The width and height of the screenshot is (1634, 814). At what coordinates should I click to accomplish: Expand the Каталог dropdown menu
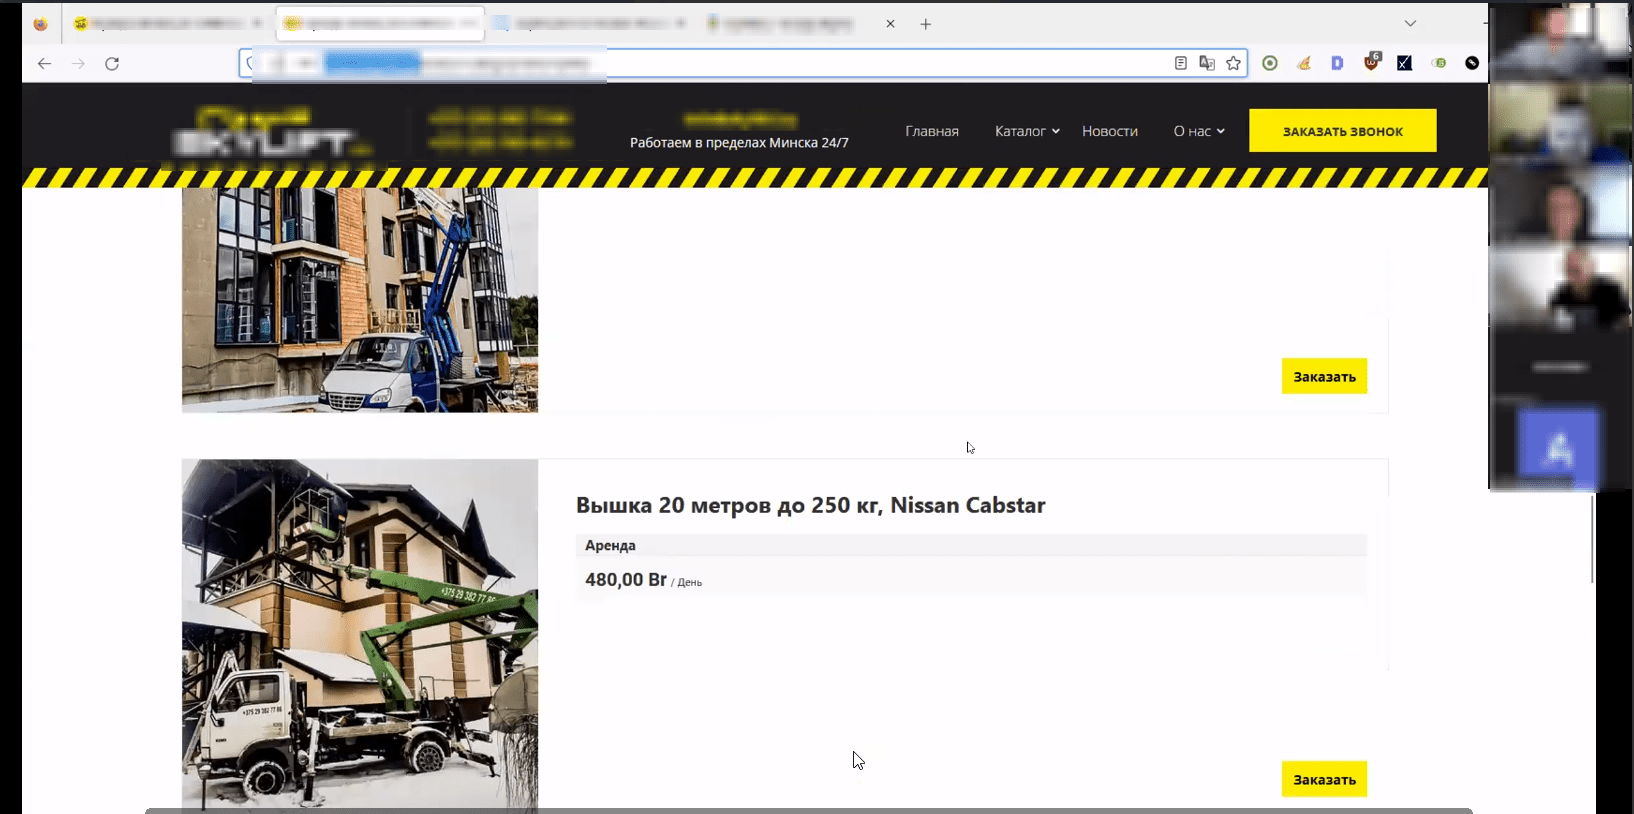click(1027, 131)
